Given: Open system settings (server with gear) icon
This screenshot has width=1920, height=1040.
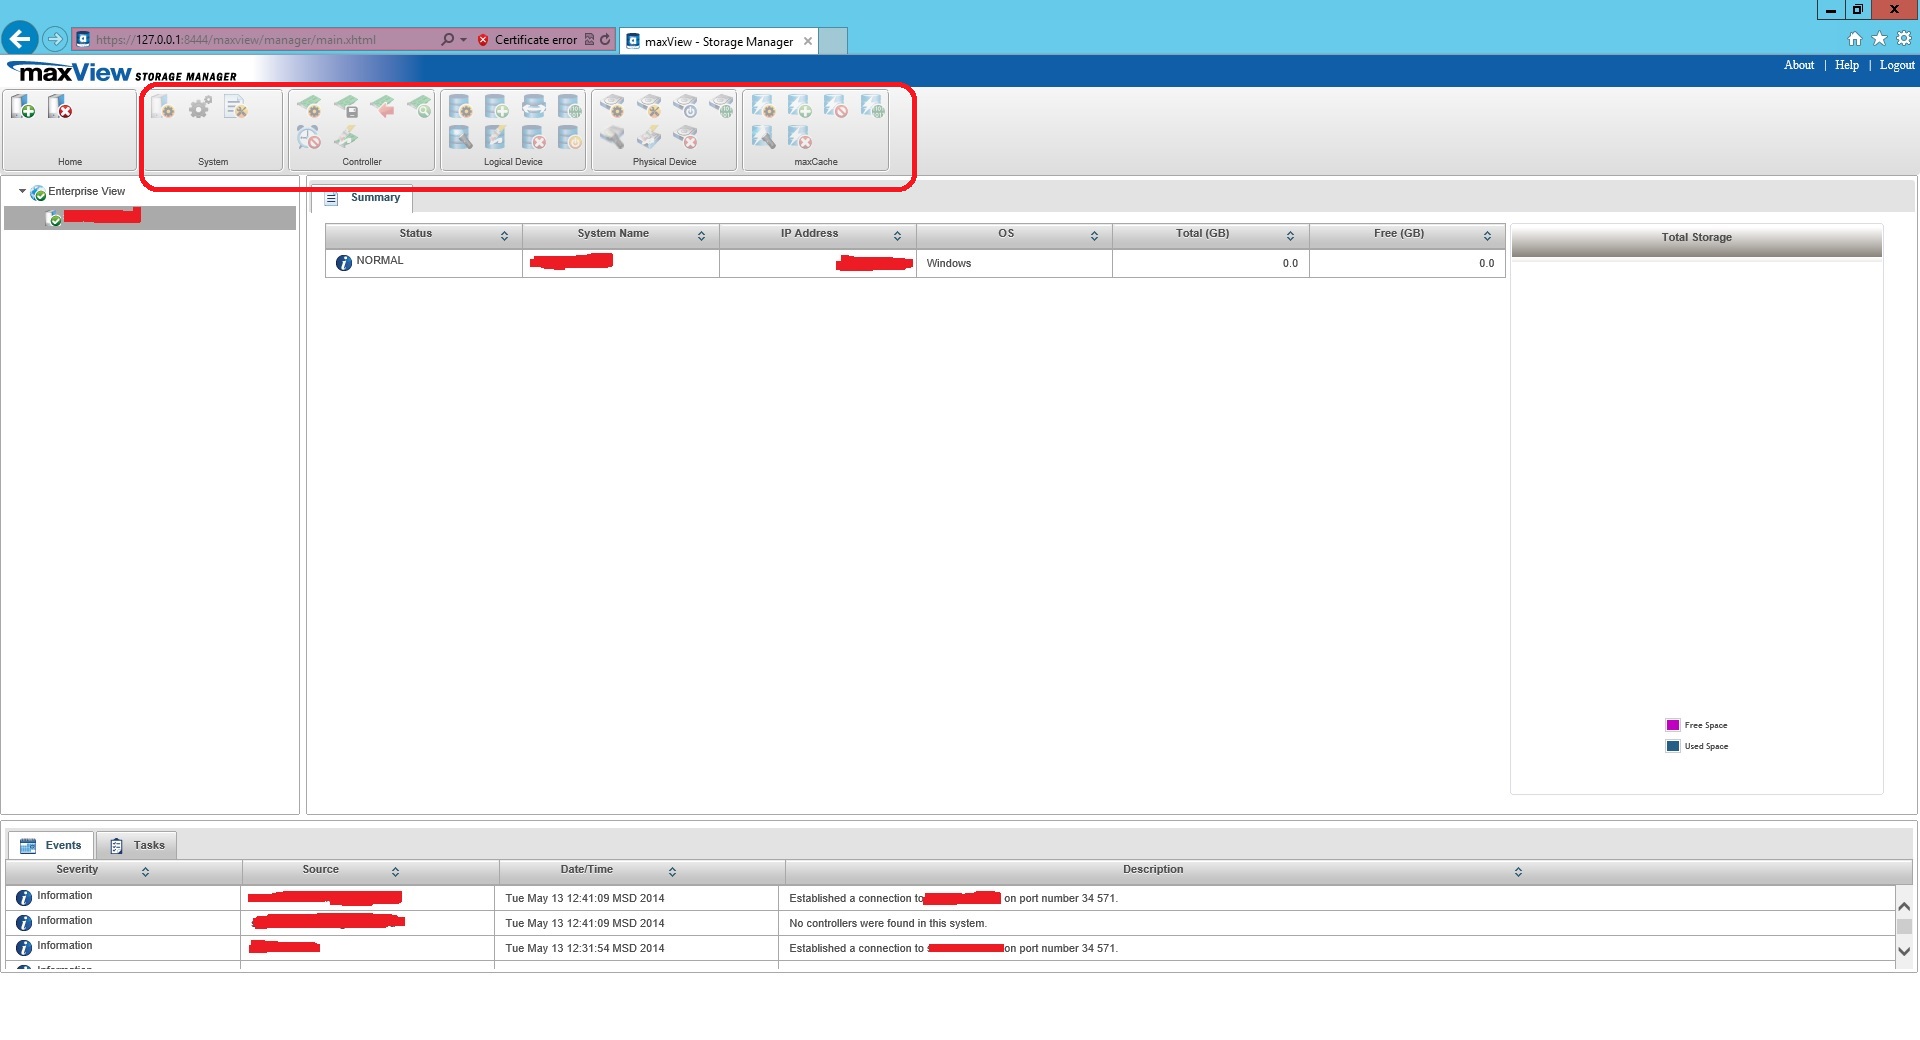Looking at the screenshot, I should (163, 107).
